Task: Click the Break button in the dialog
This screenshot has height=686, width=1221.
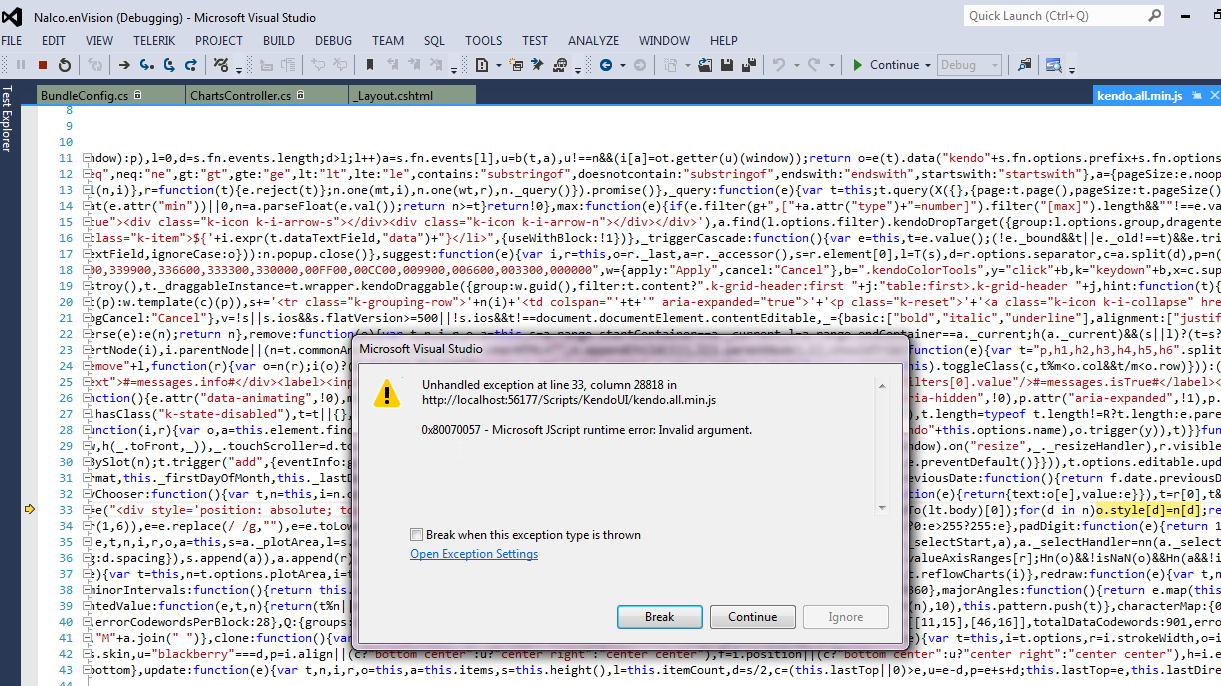Action: 659,617
